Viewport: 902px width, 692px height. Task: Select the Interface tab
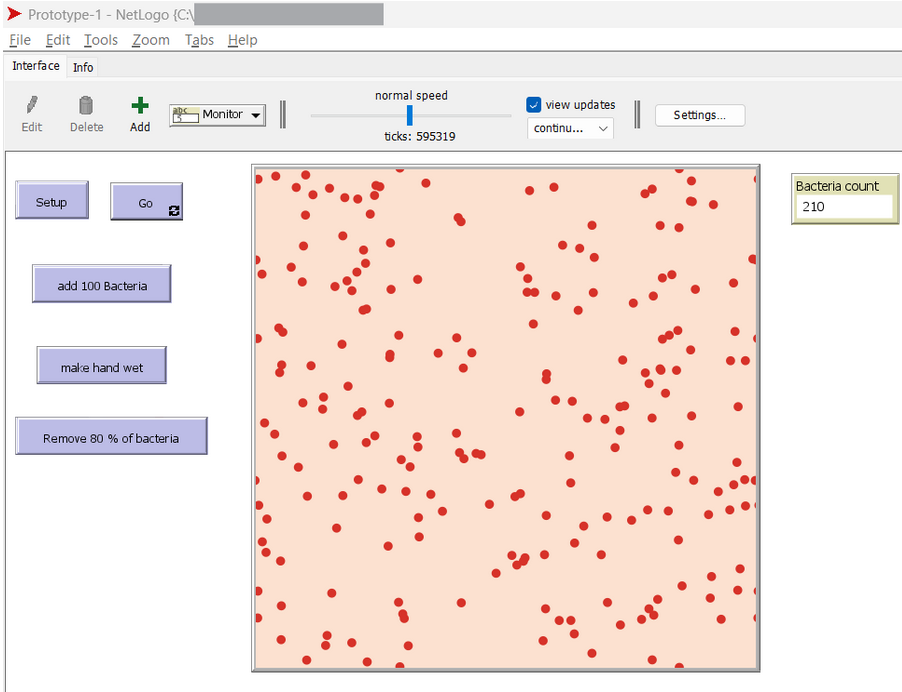click(x=36, y=66)
